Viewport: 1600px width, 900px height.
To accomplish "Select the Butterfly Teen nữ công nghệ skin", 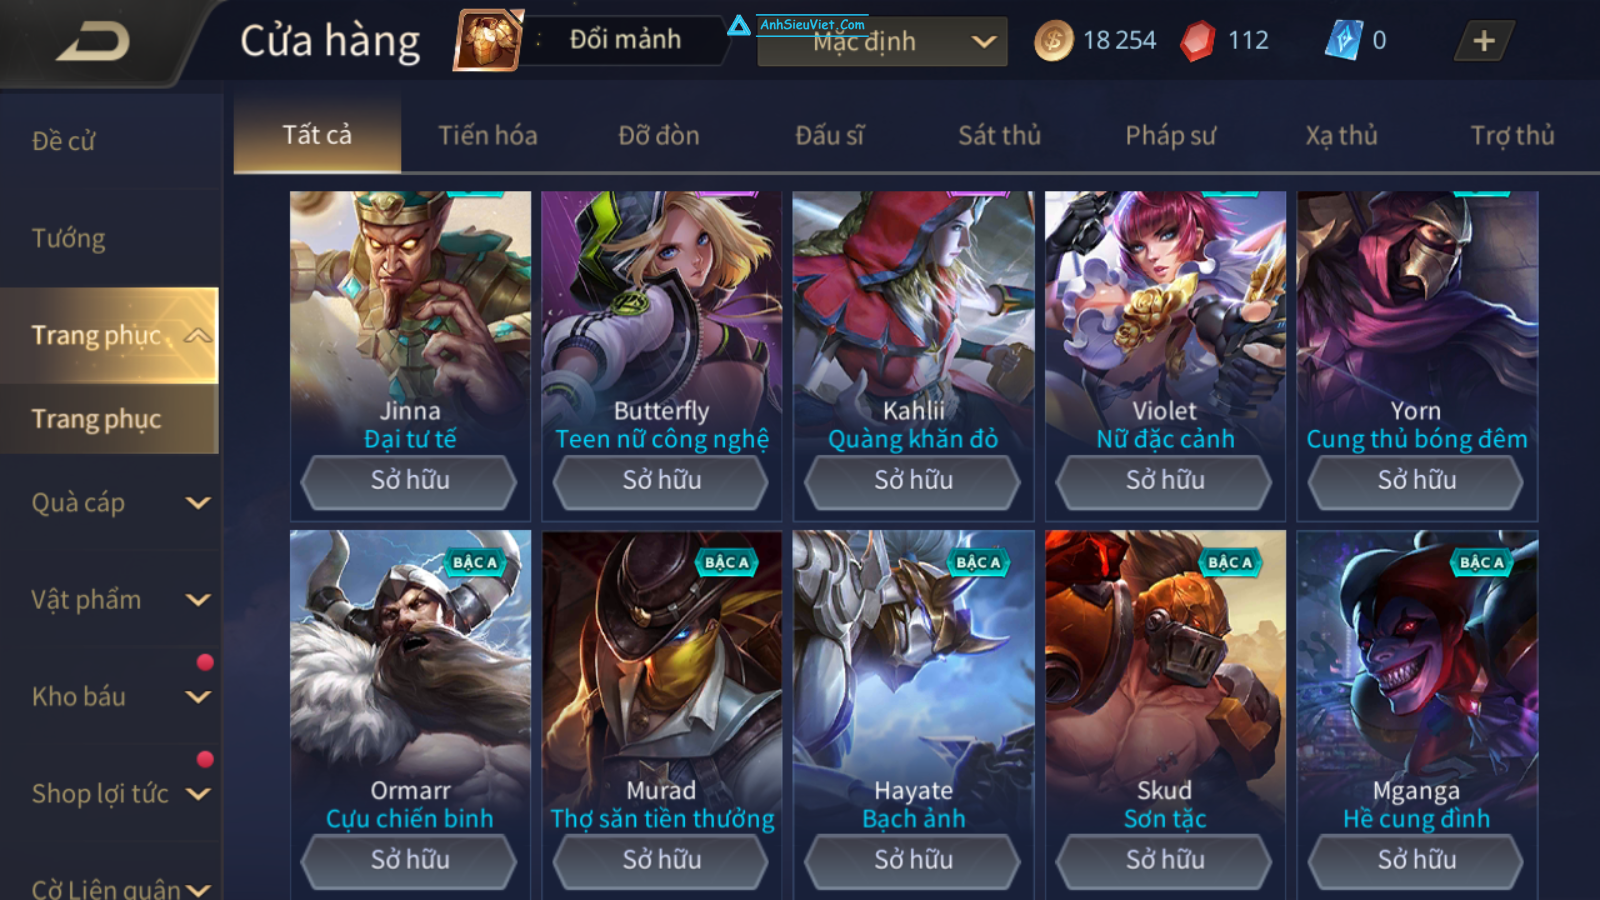I will (x=661, y=355).
